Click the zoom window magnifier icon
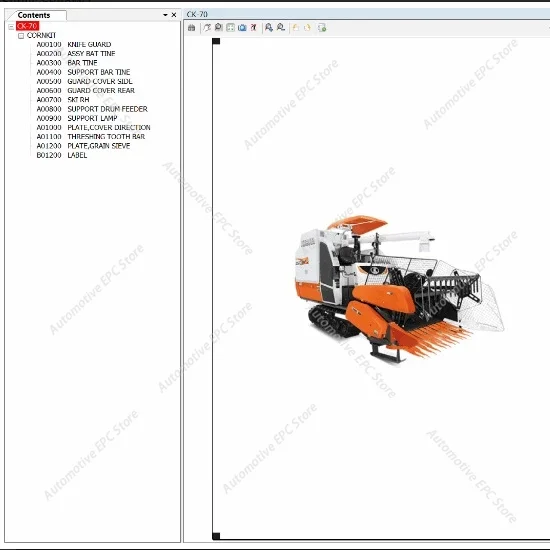Image resolution: width=550 pixels, height=550 pixels. pyautogui.click(x=219, y=27)
